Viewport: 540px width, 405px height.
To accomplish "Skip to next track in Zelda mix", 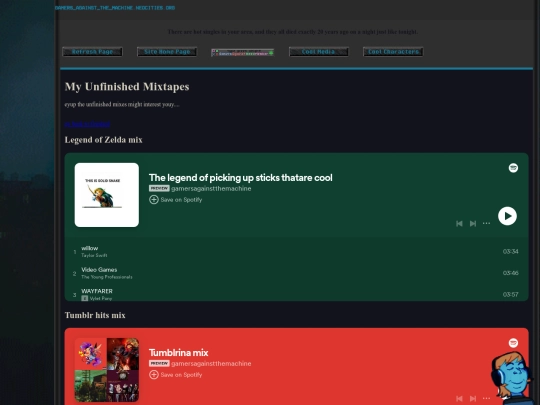I will point(473,224).
